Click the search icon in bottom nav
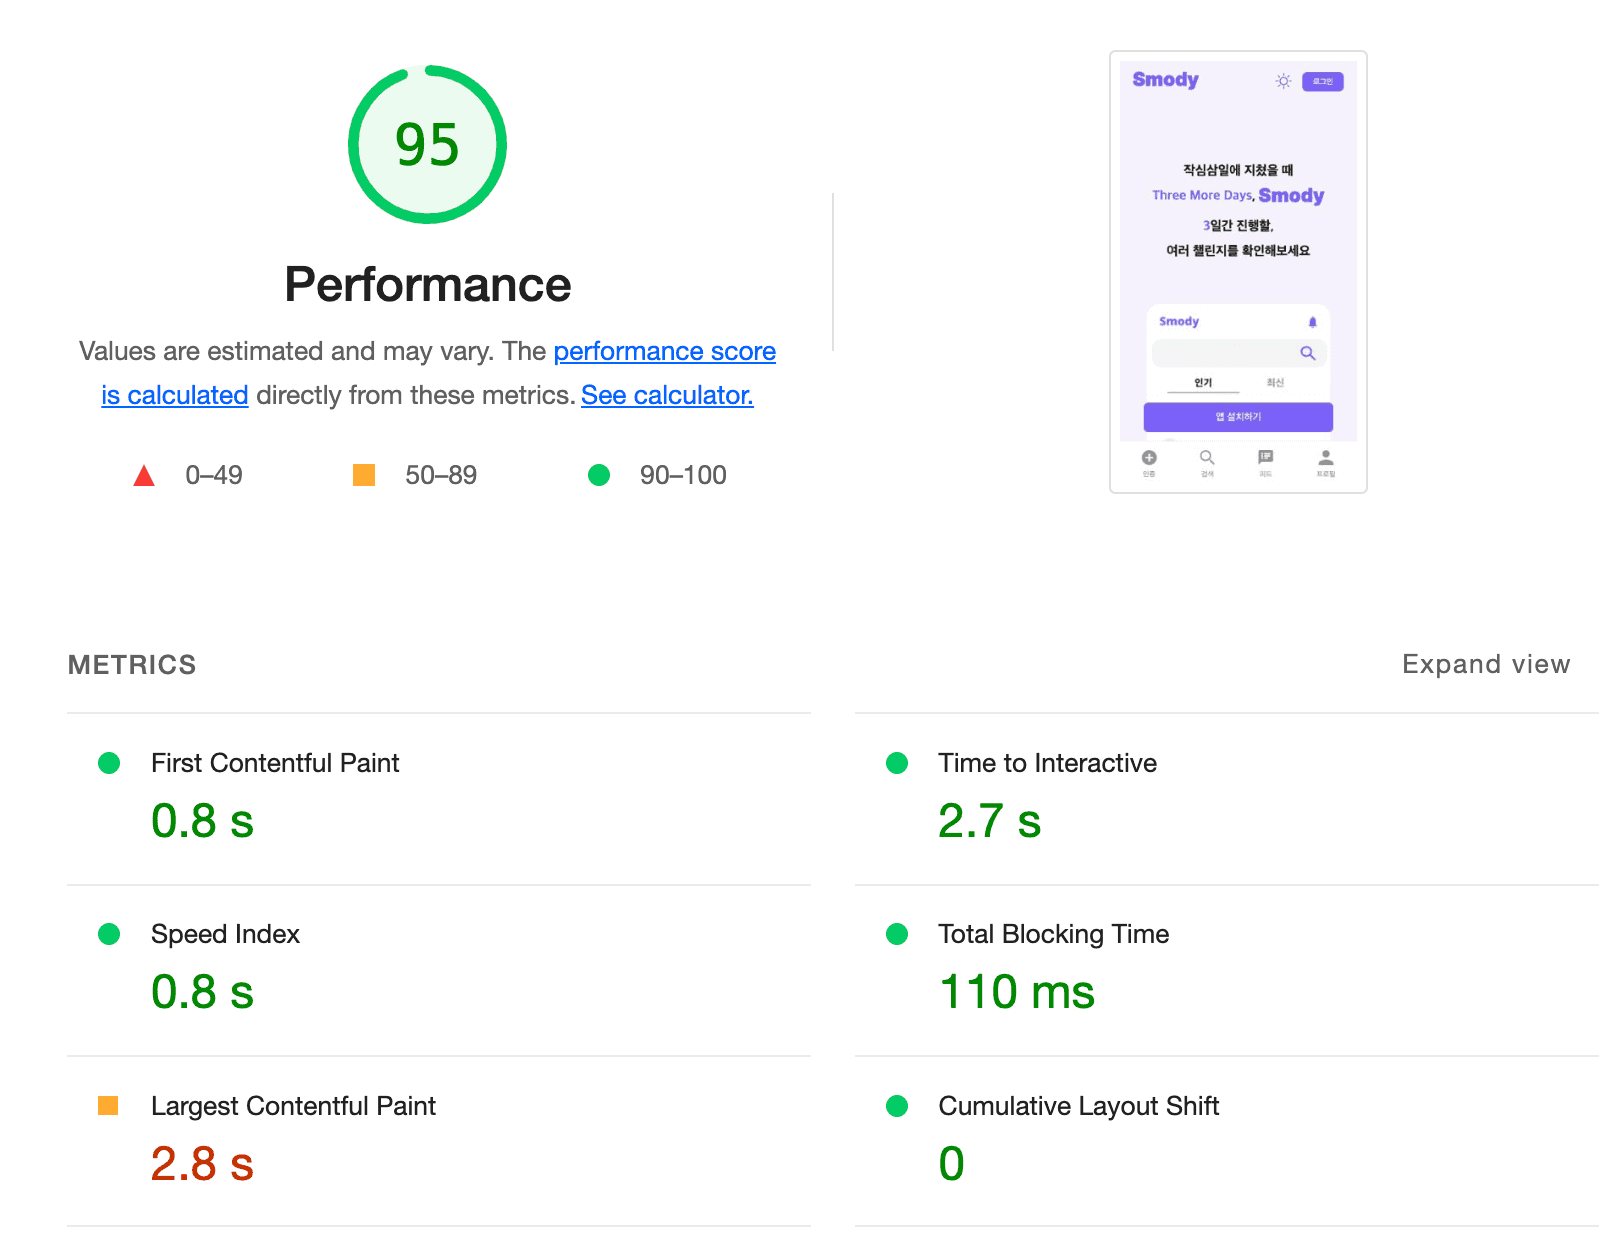The image size is (1624, 1234). pyautogui.click(x=1207, y=458)
